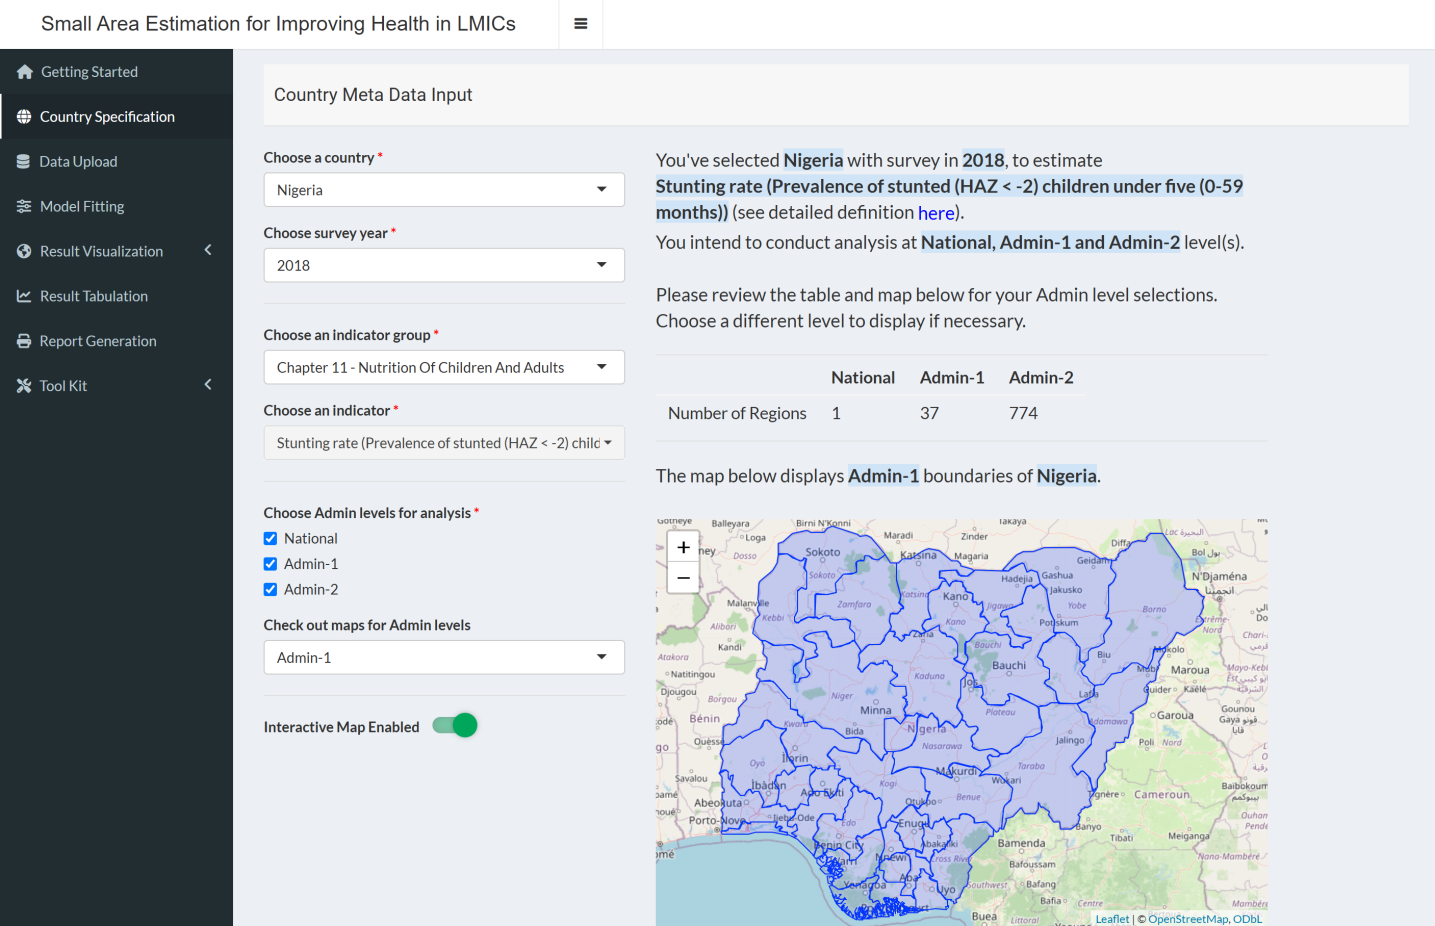Image resolution: width=1435 pixels, height=926 pixels.
Task: Click the printer icon beside Report Generation
Action: pos(24,341)
